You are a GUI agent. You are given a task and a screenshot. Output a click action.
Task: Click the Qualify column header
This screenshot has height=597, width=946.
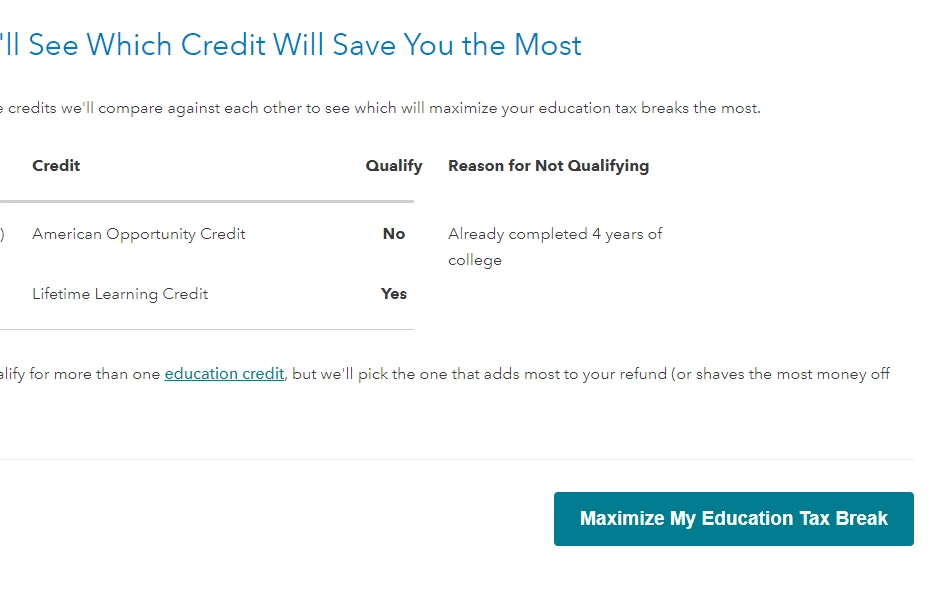pos(394,166)
